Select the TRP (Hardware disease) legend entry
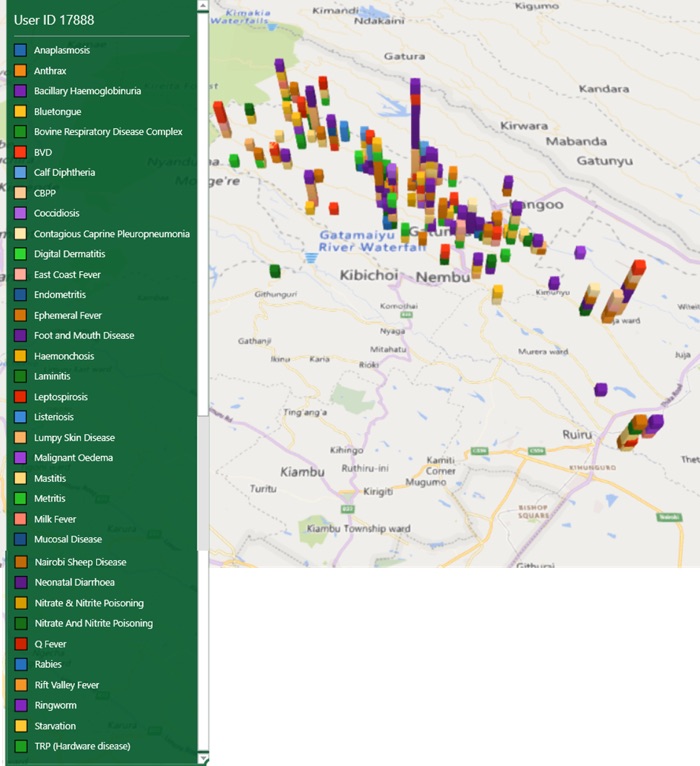Screen dimensions: 700x766 [x=72, y=746]
